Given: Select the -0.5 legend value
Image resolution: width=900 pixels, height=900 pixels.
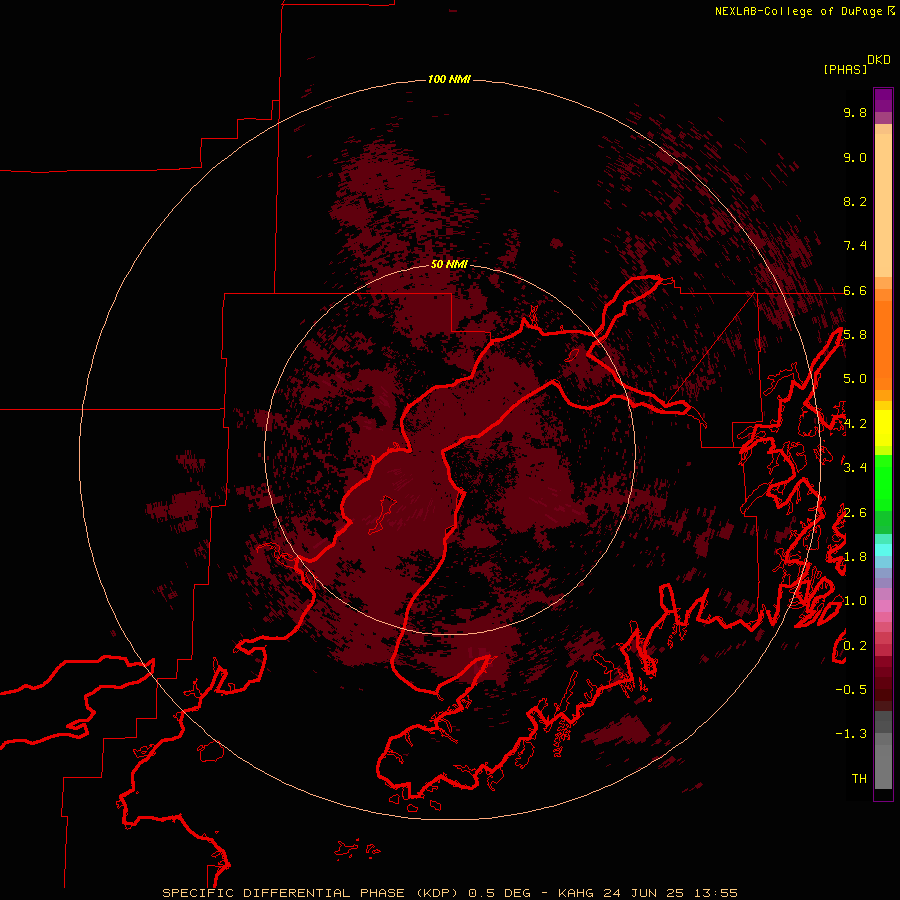Looking at the screenshot, I should point(851,690).
